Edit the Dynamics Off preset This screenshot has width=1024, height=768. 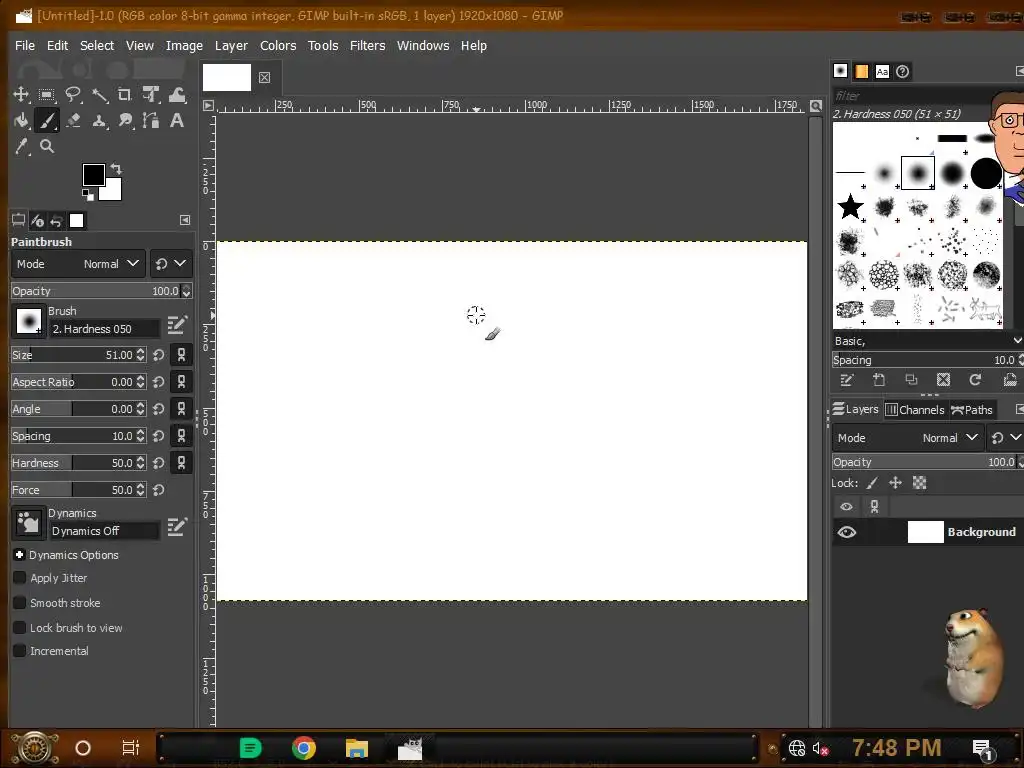click(177, 526)
